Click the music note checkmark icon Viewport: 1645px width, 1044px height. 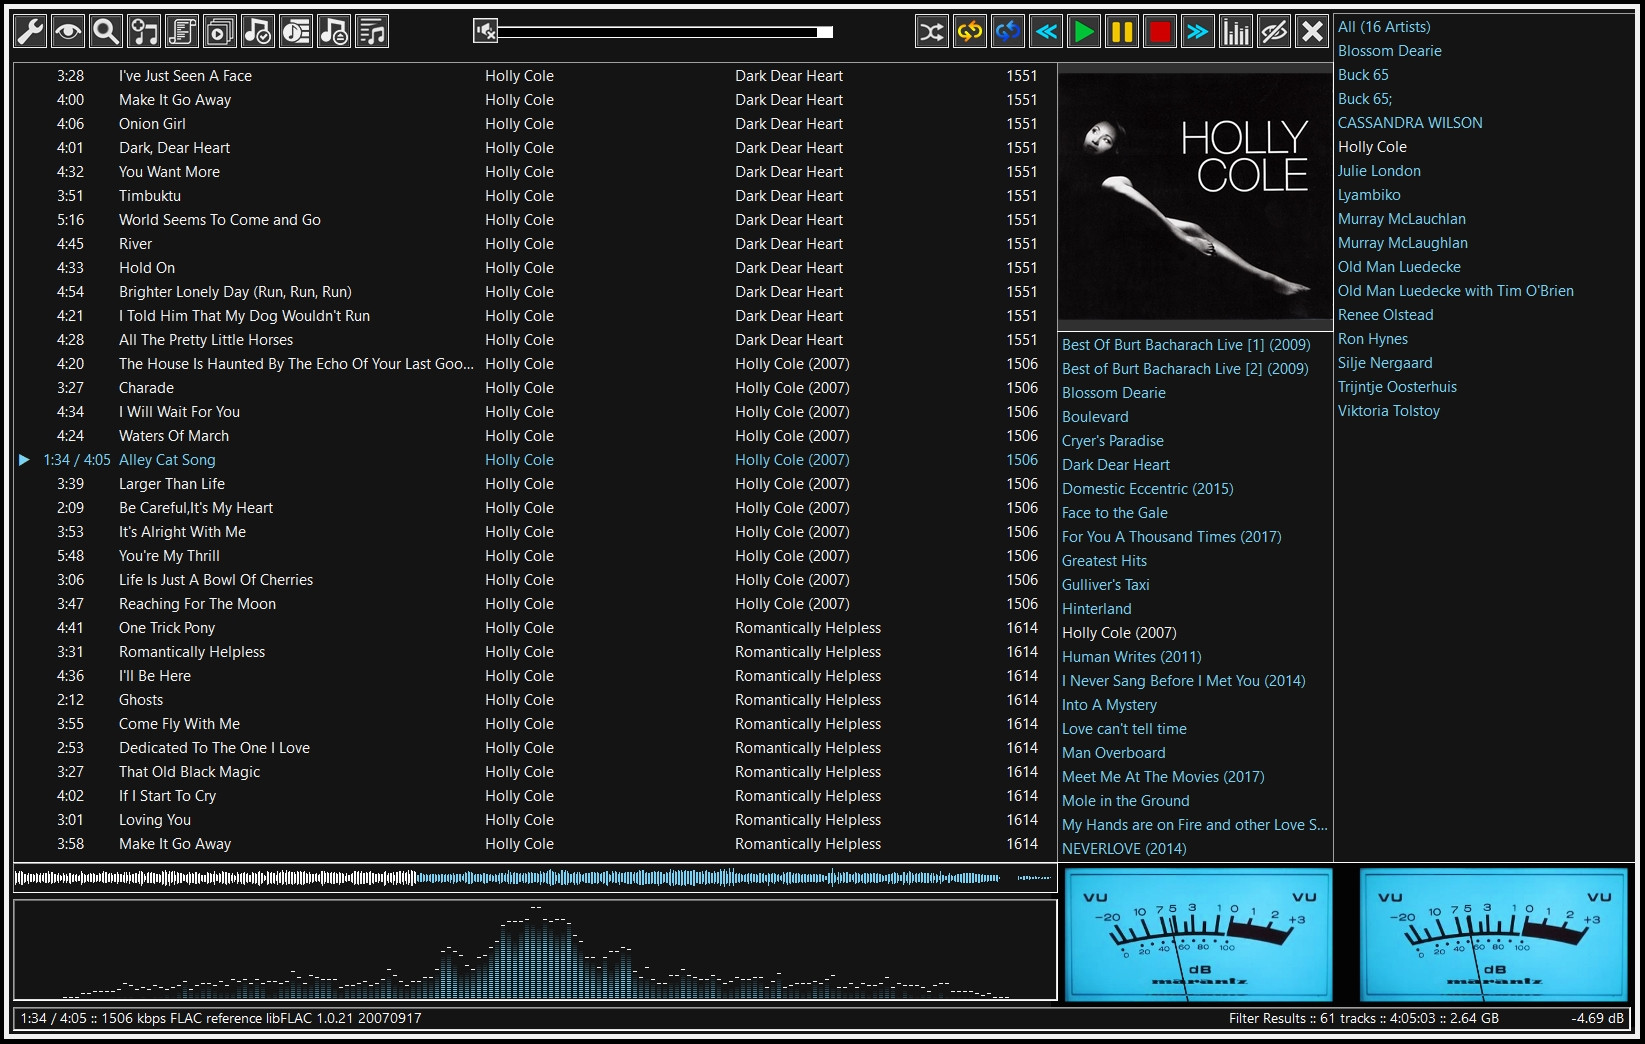(258, 32)
